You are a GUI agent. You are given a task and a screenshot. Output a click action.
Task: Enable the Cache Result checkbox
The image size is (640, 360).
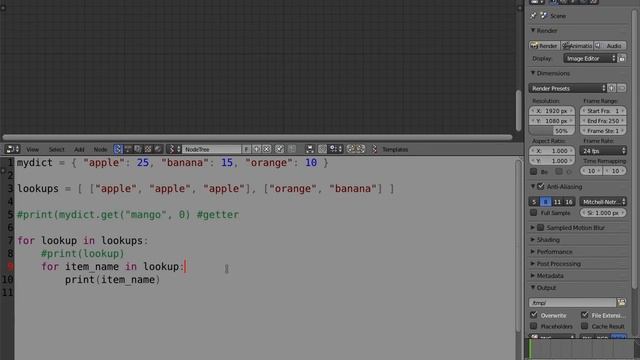tap(585, 326)
